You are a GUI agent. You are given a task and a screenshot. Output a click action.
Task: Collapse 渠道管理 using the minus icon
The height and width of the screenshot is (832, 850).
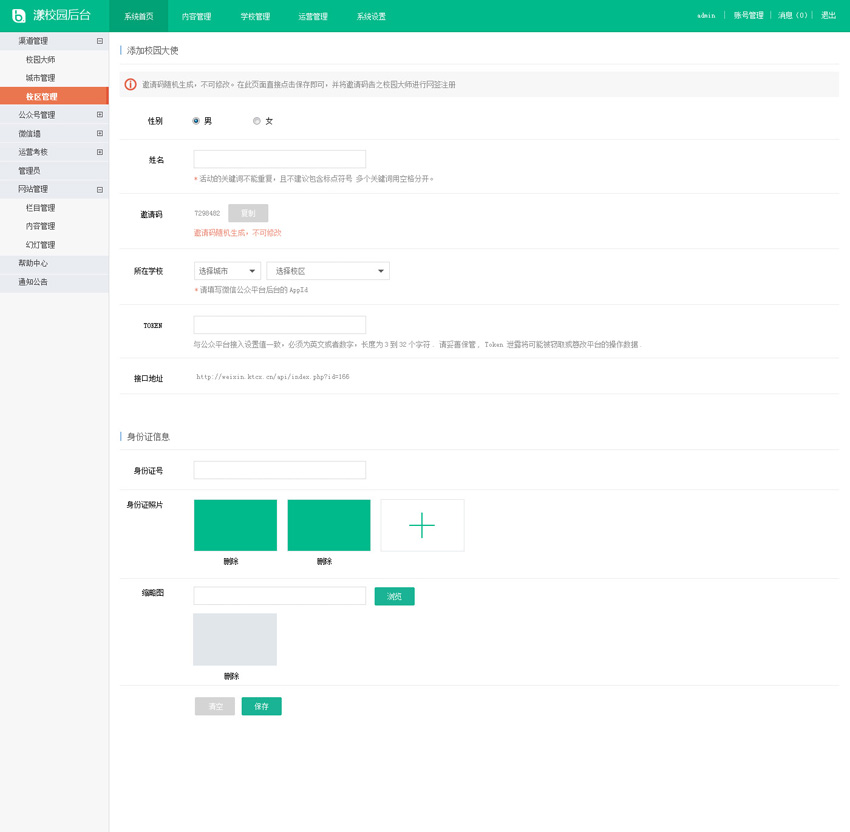tap(99, 41)
